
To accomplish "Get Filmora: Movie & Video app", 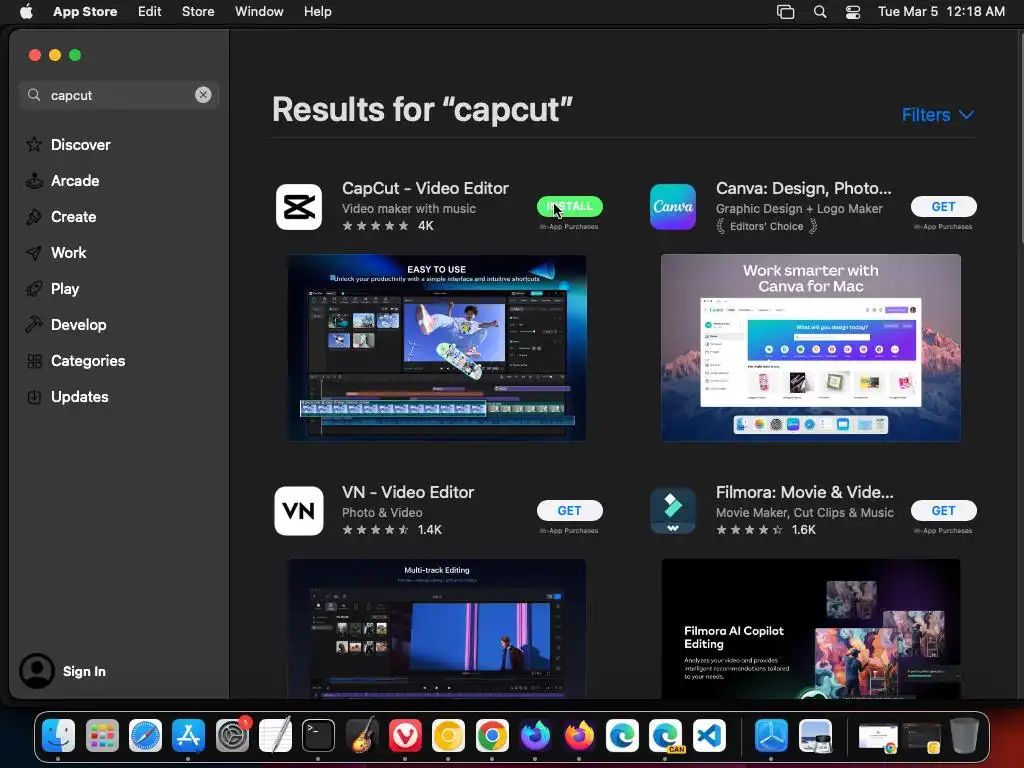I will (x=943, y=511).
